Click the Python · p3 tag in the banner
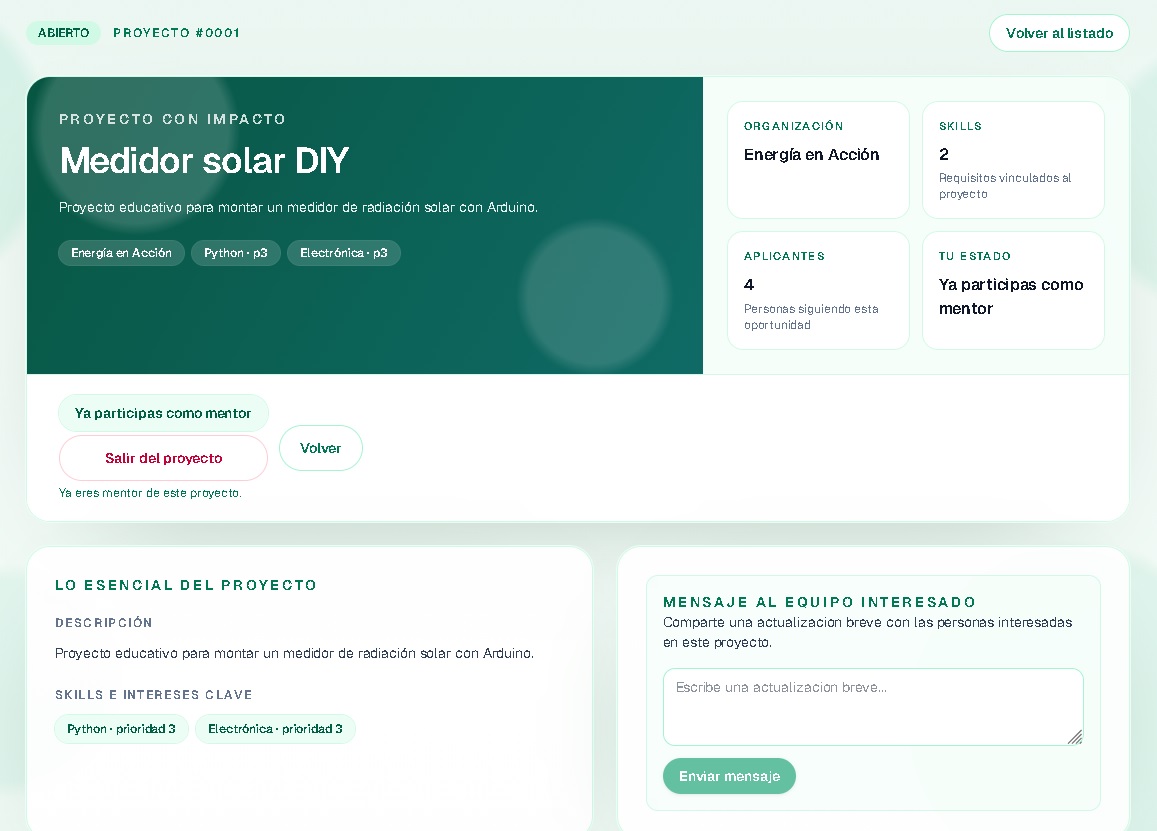1157x831 pixels. pyautogui.click(x=236, y=253)
